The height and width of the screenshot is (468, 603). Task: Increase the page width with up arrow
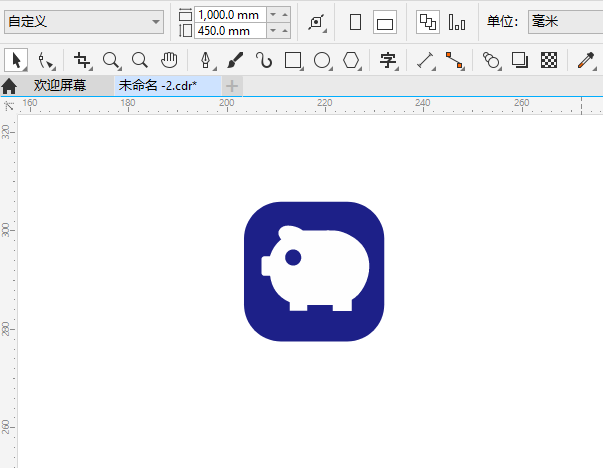[285, 15]
